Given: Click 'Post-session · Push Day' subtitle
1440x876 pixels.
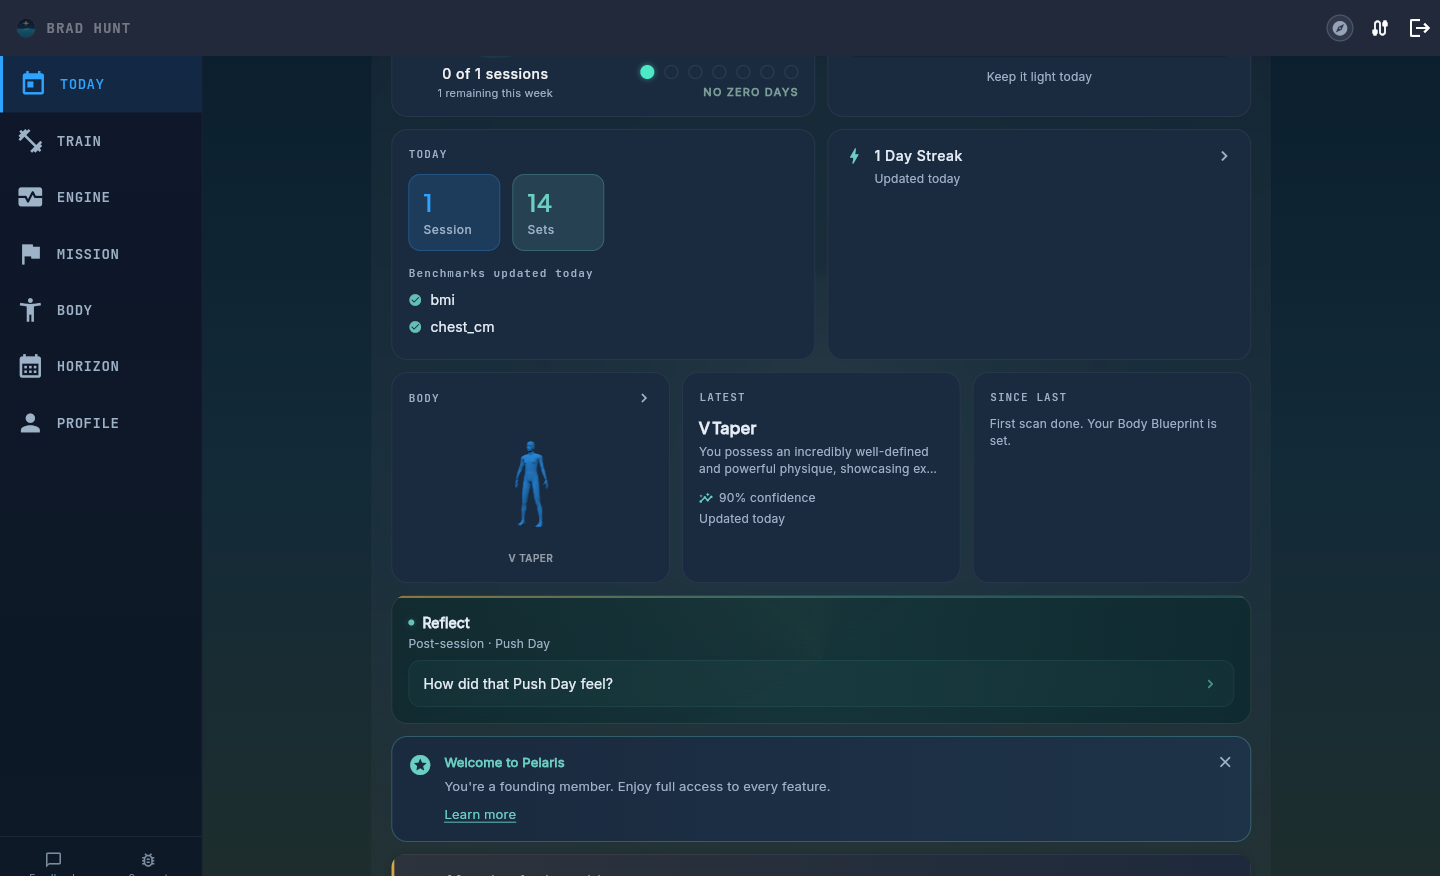Looking at the screenshot, I should click(x=479, y=644).
